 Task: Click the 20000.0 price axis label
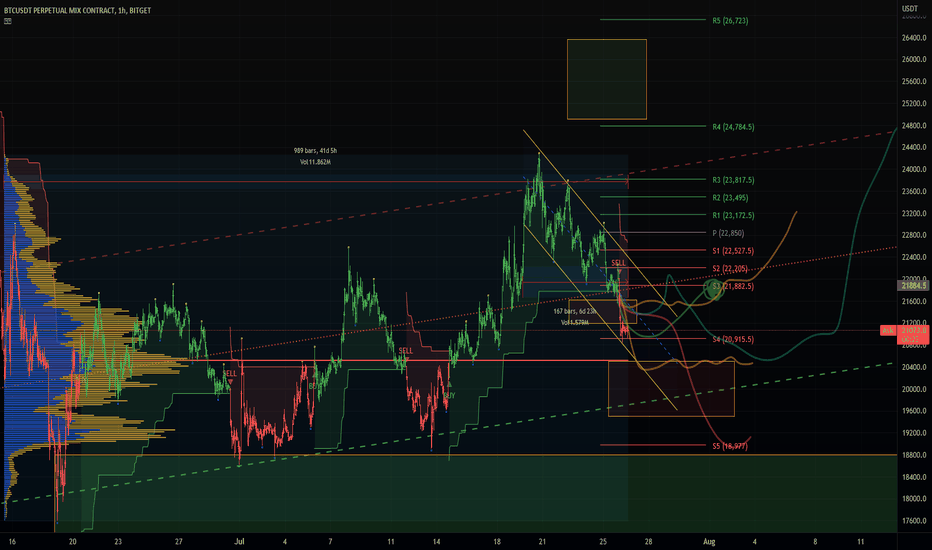[x=914, y=389]
